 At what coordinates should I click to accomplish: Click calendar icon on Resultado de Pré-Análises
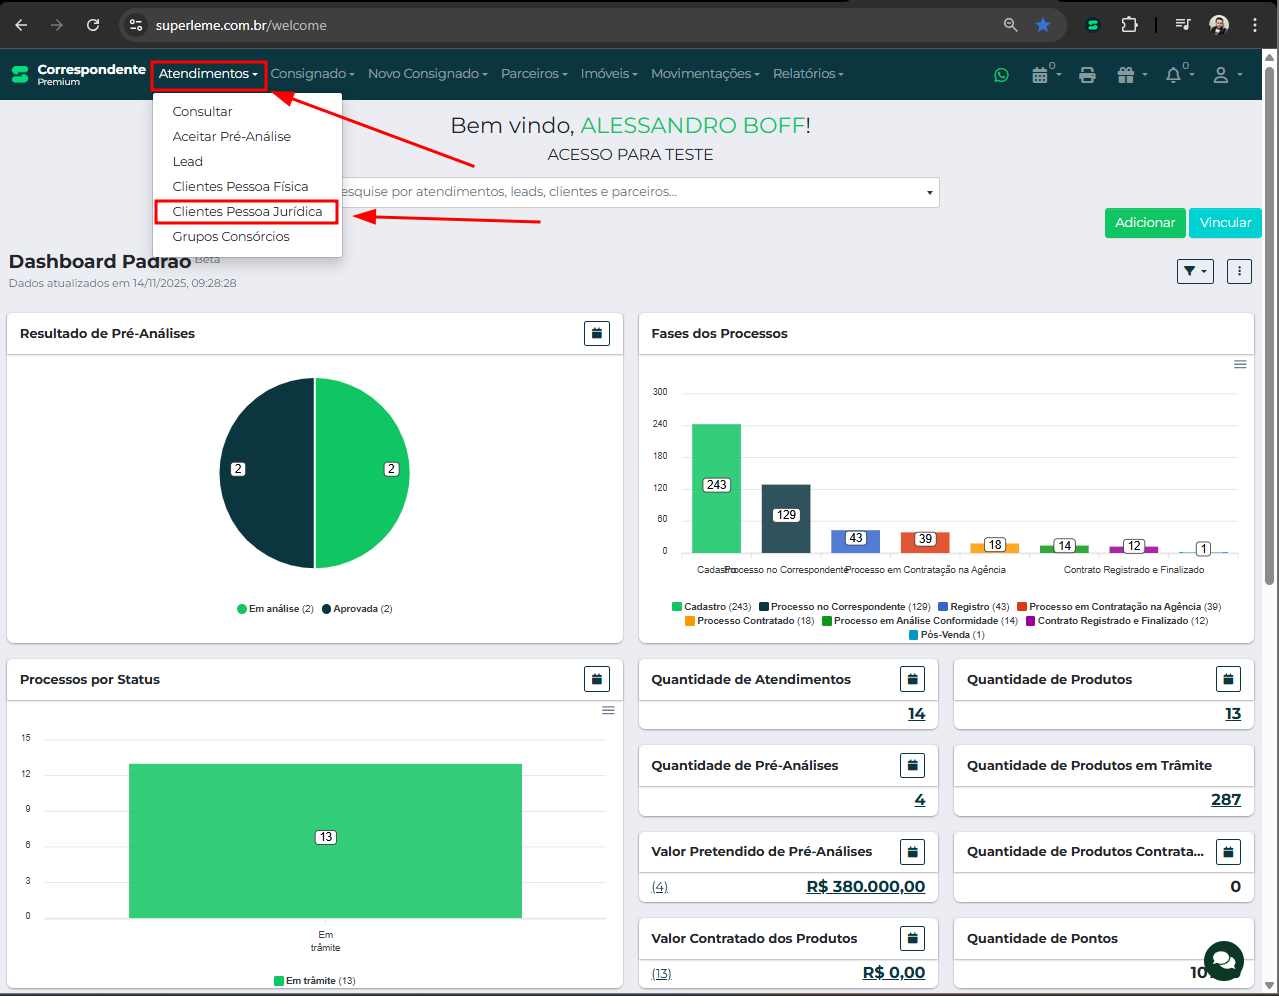tap(597, 334)
